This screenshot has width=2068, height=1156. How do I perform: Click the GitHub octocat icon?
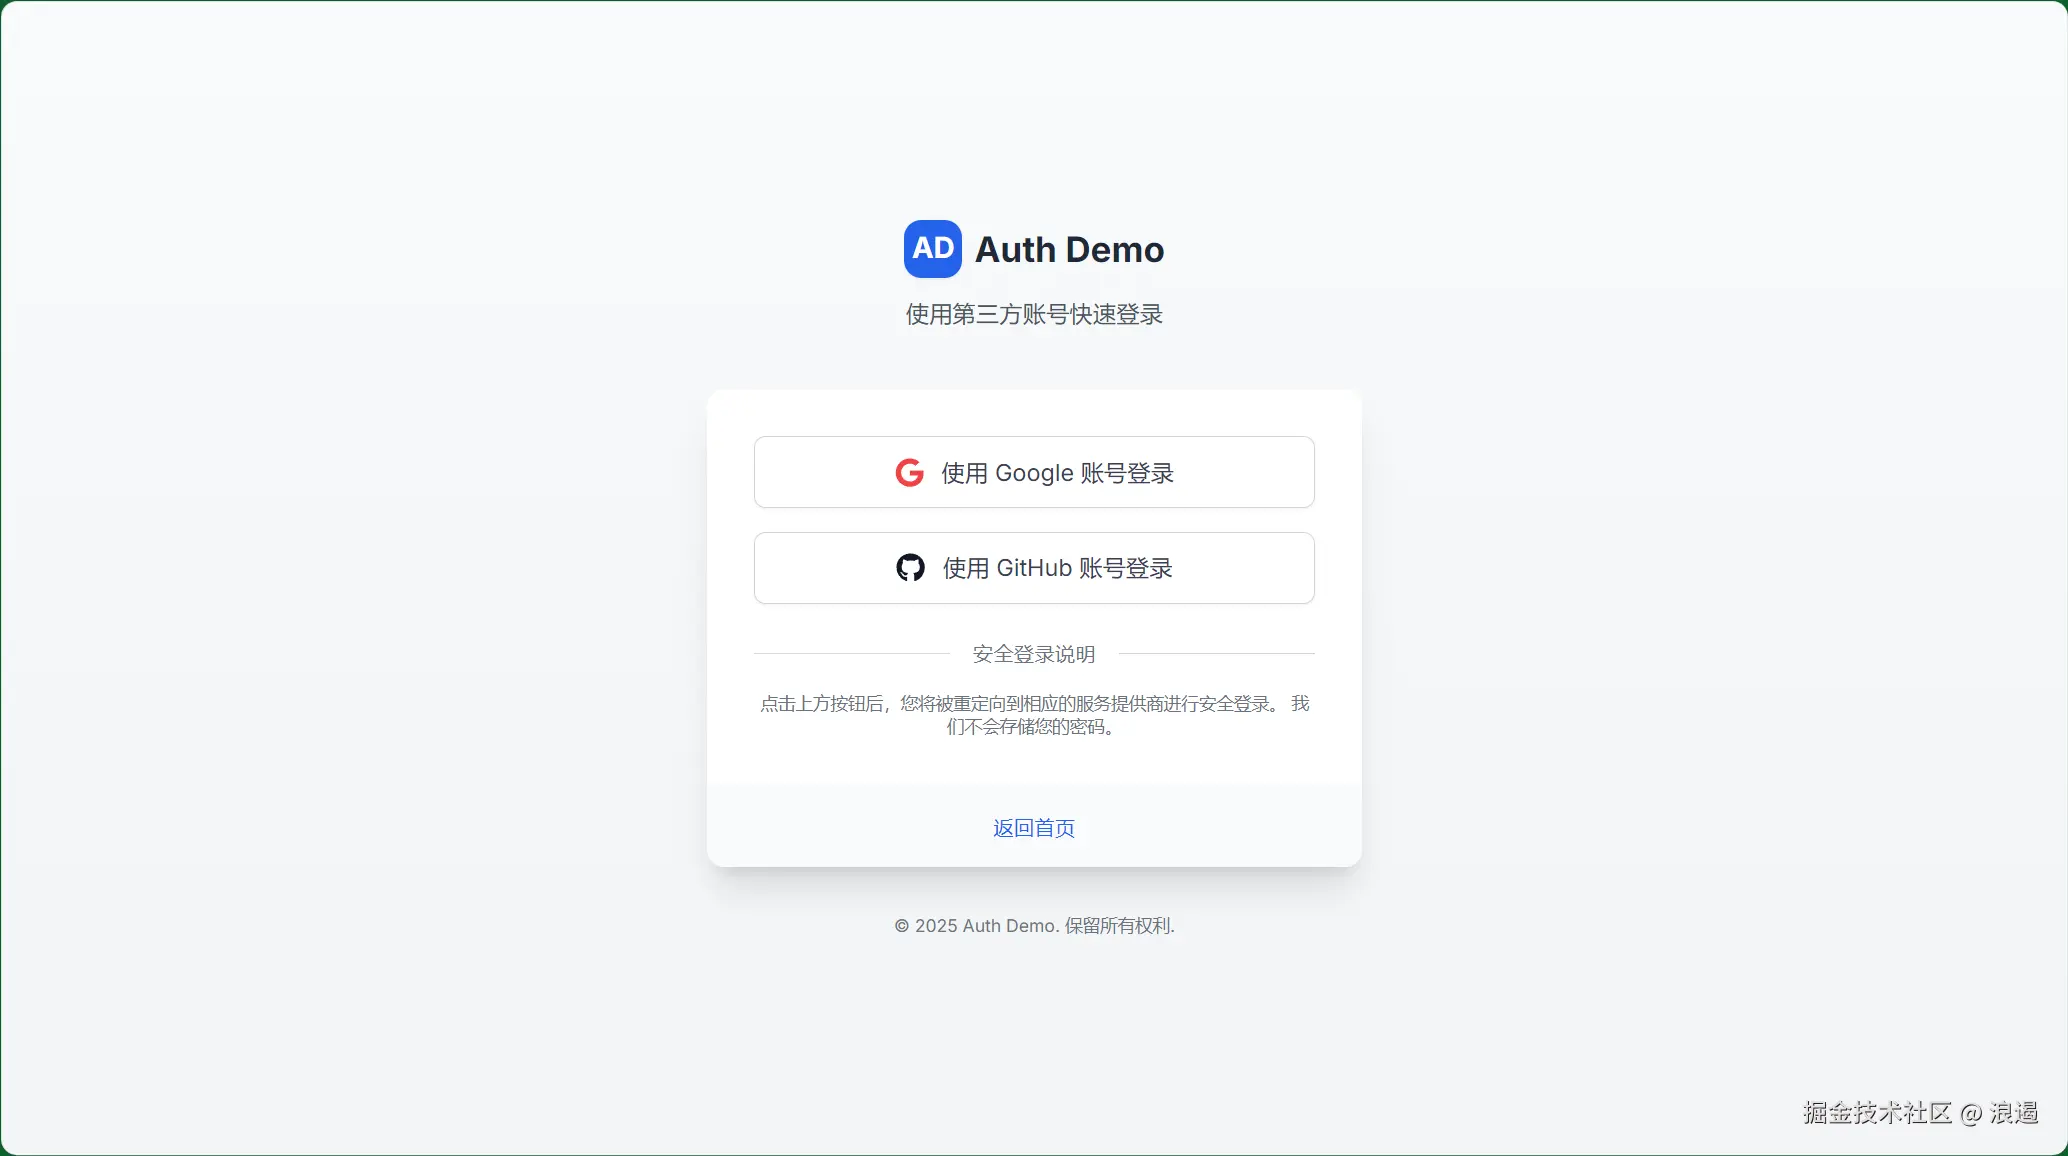point(910,568)
